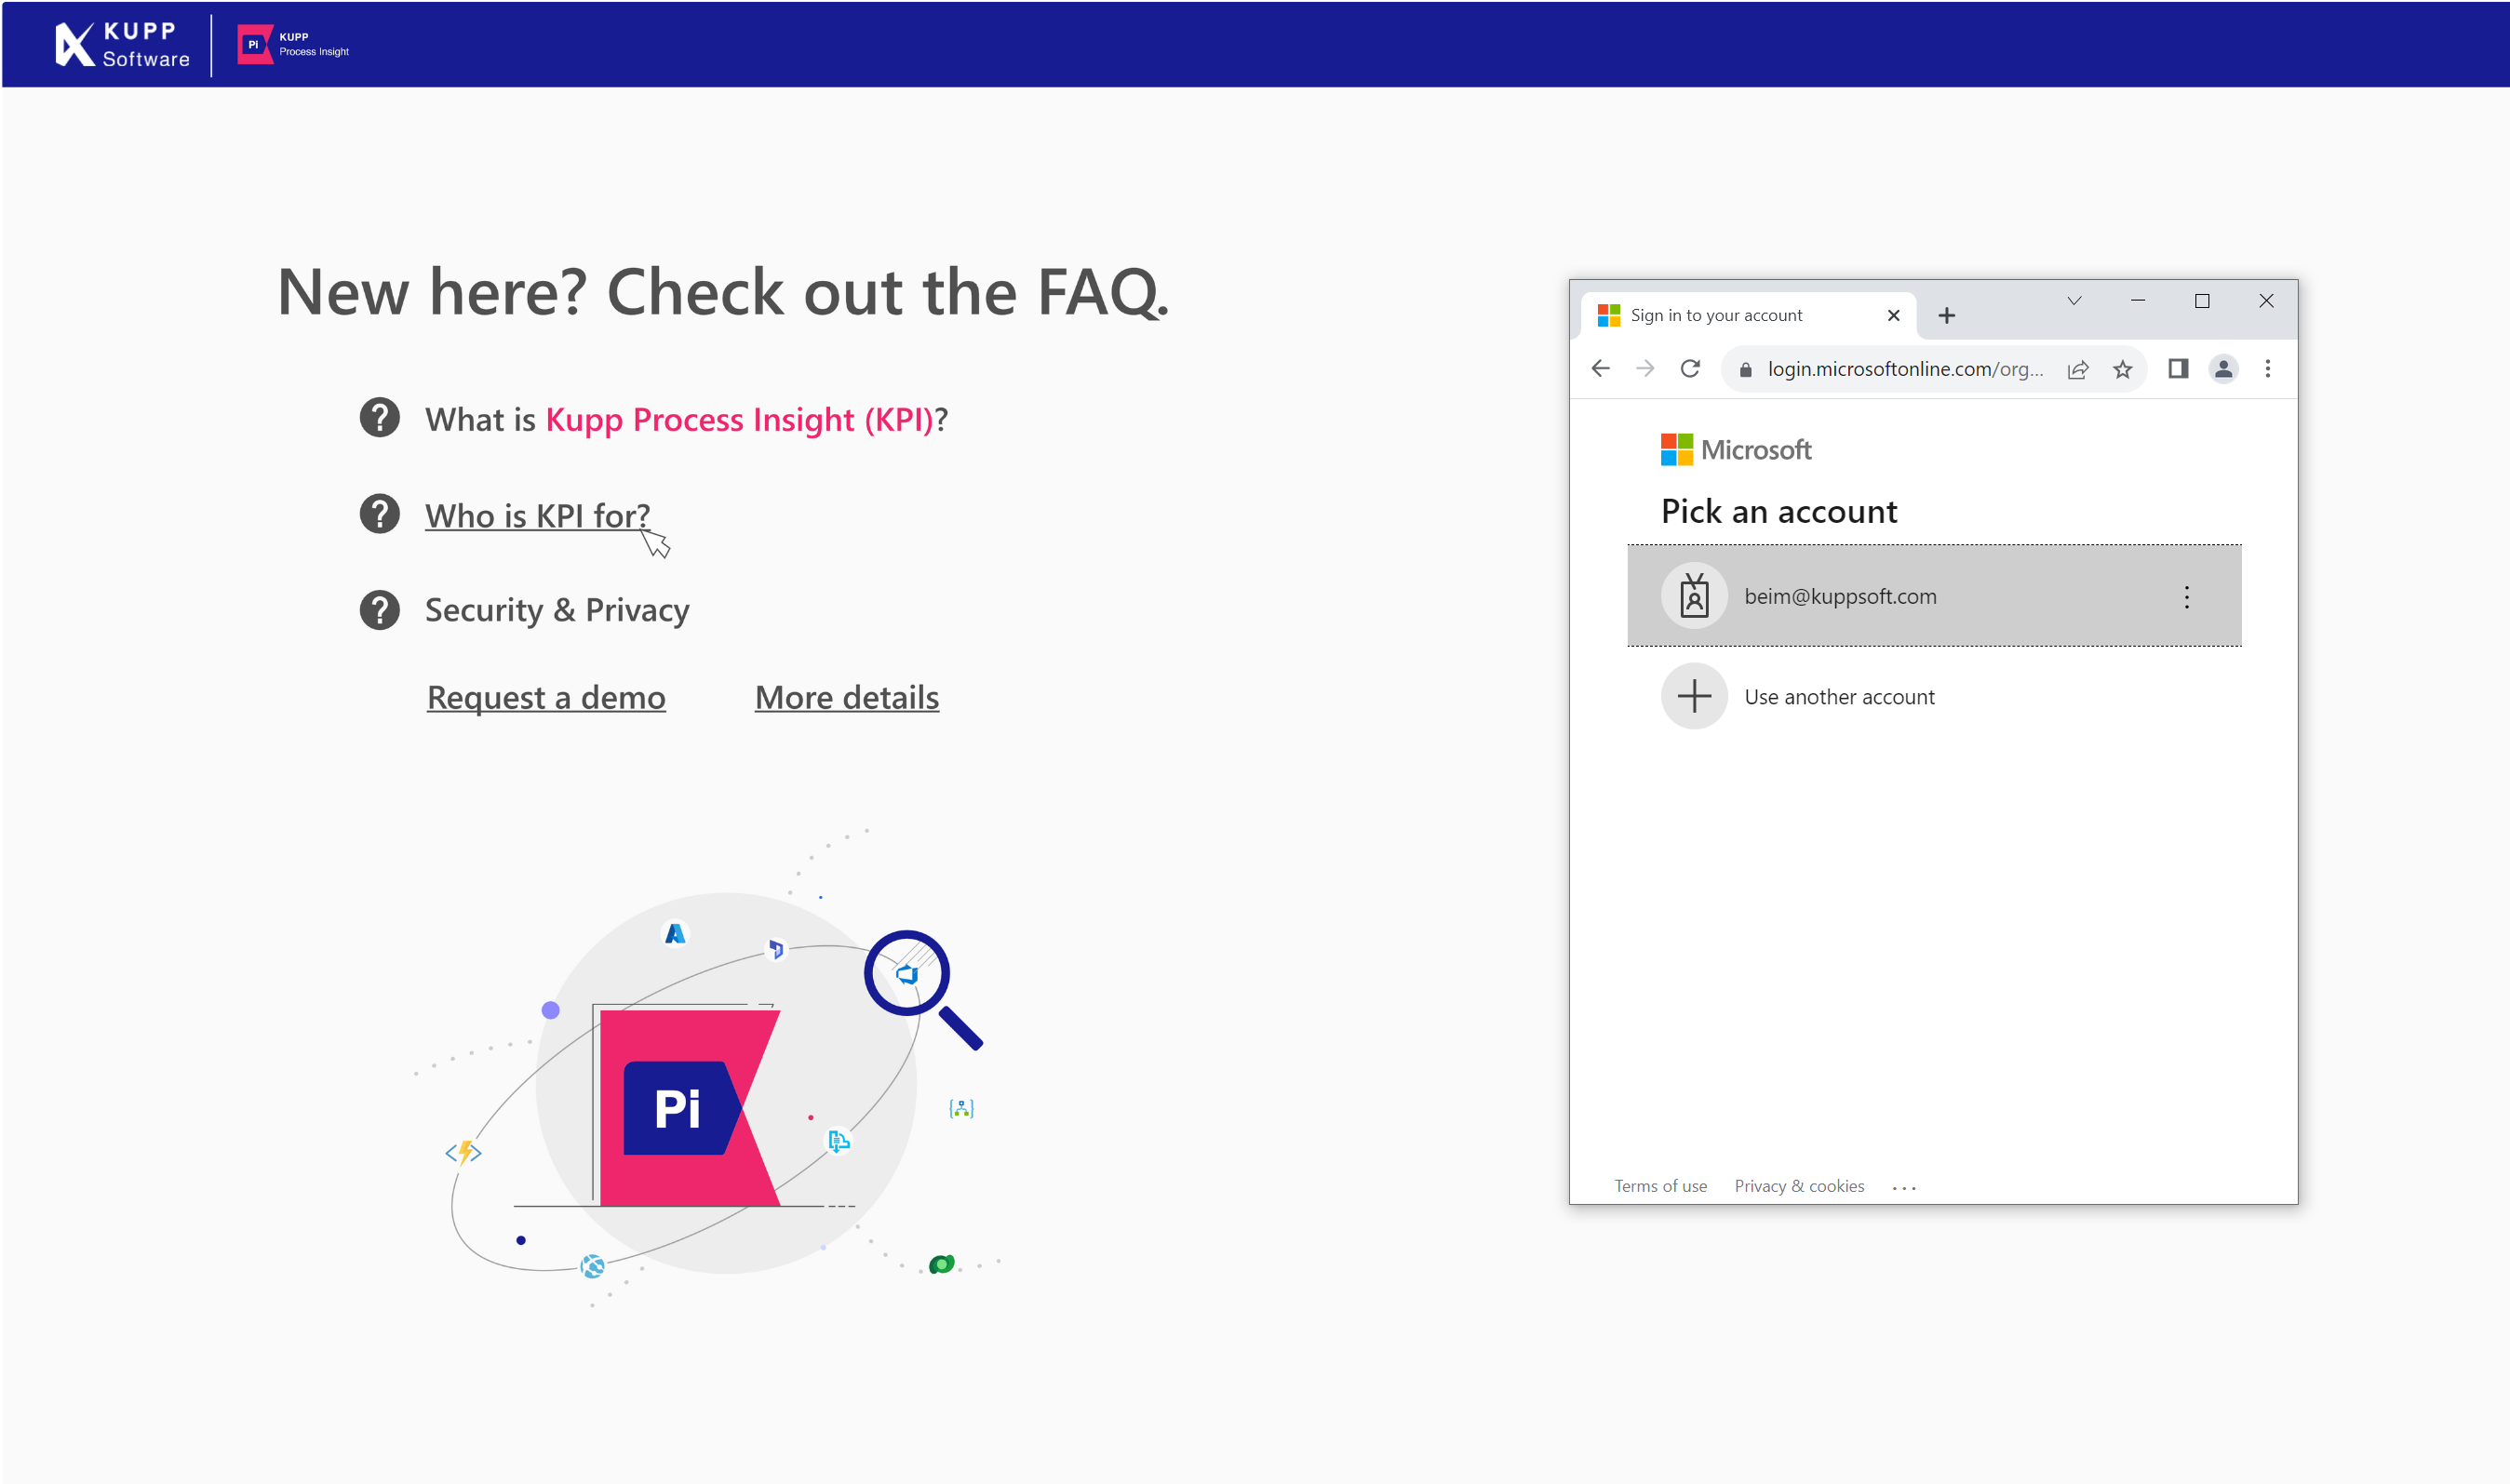
Task: Click question mark icon beside Who is KPI for
Action: [x=379, y=514]
